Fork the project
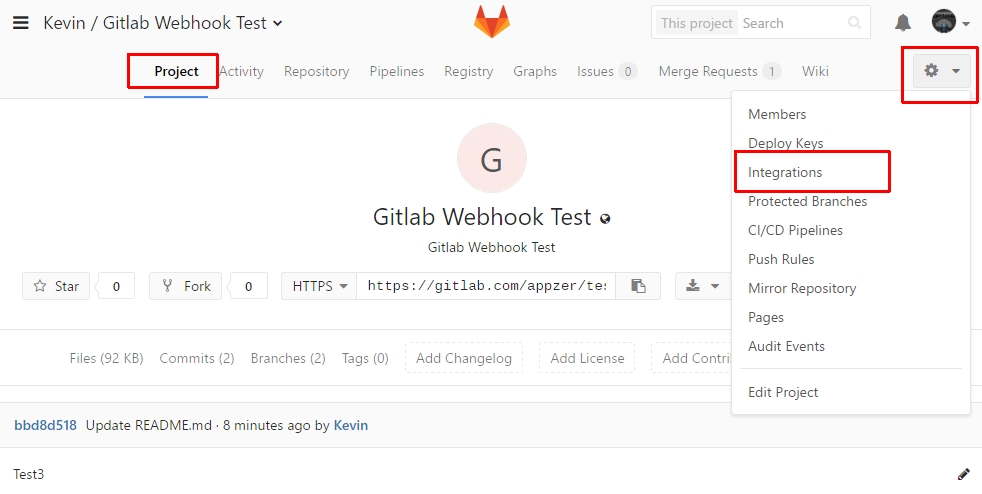This screenshot has width=982, height=494. 185,286
